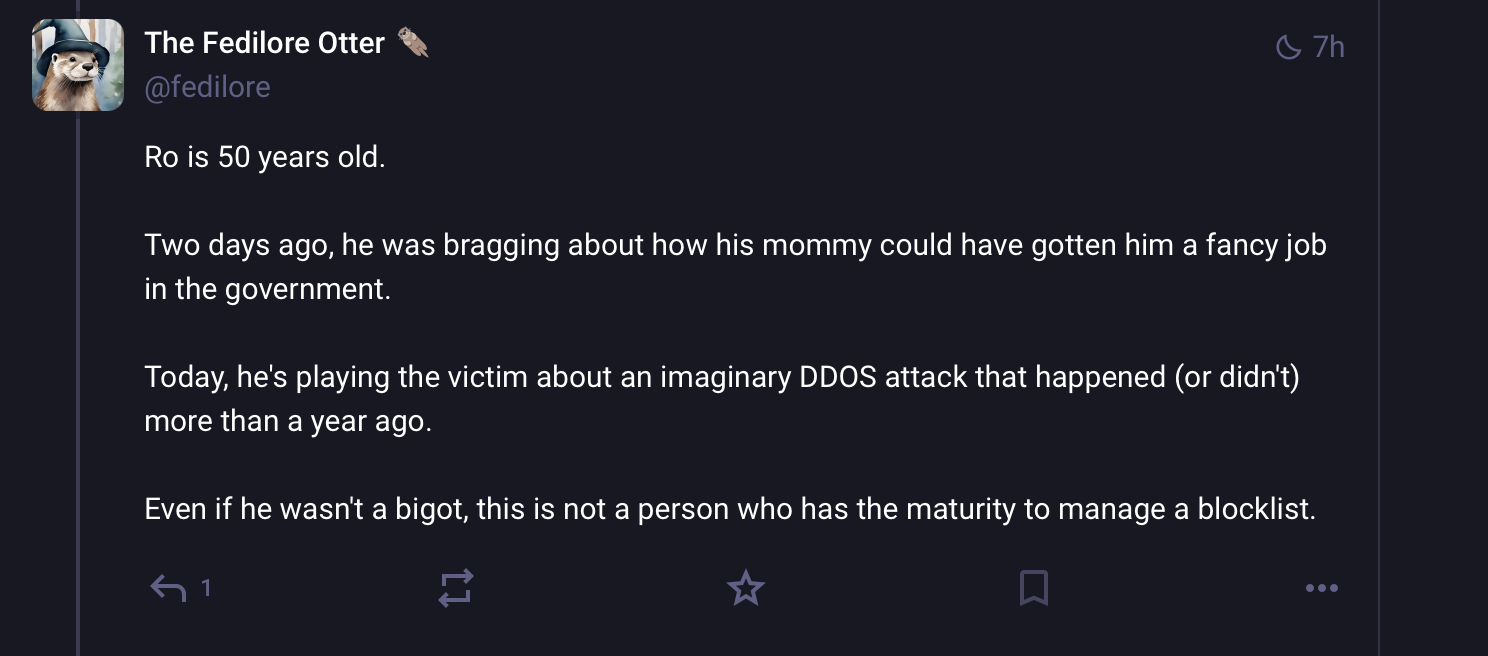1488x656 pixels.
Task: Open the wizard-hat otter avatar
Action: [x=78, y=65]
